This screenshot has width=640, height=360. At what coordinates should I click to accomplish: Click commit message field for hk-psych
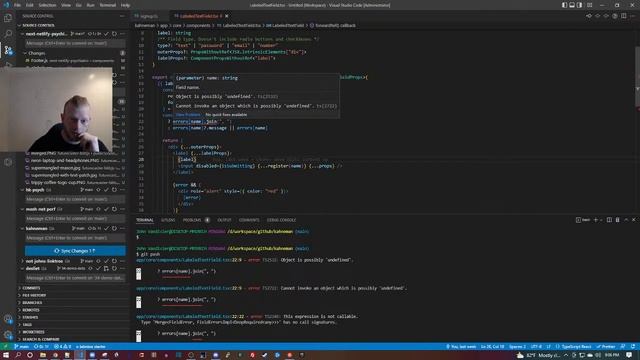click(75, 199)
